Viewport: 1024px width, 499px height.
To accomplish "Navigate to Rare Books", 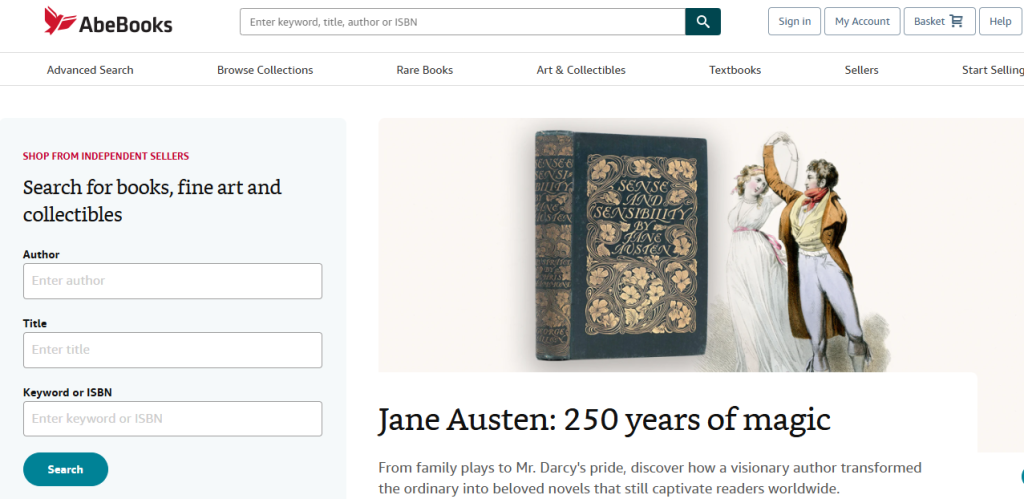I will coord(424,70).
